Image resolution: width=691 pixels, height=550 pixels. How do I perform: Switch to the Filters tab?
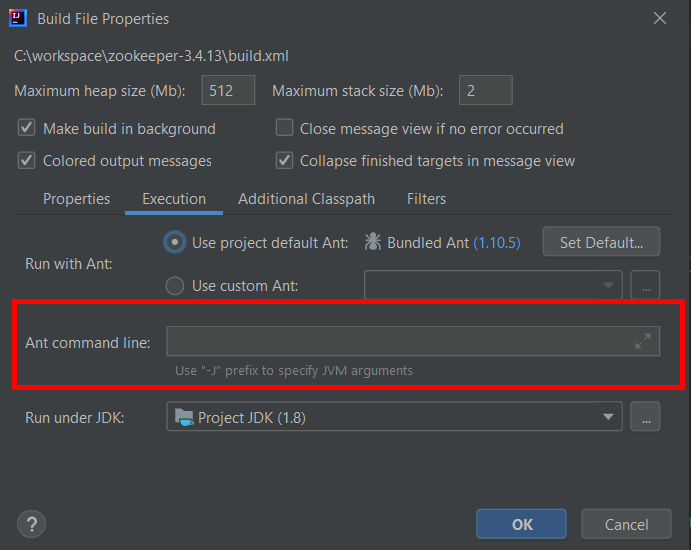(x=426, y=199)
